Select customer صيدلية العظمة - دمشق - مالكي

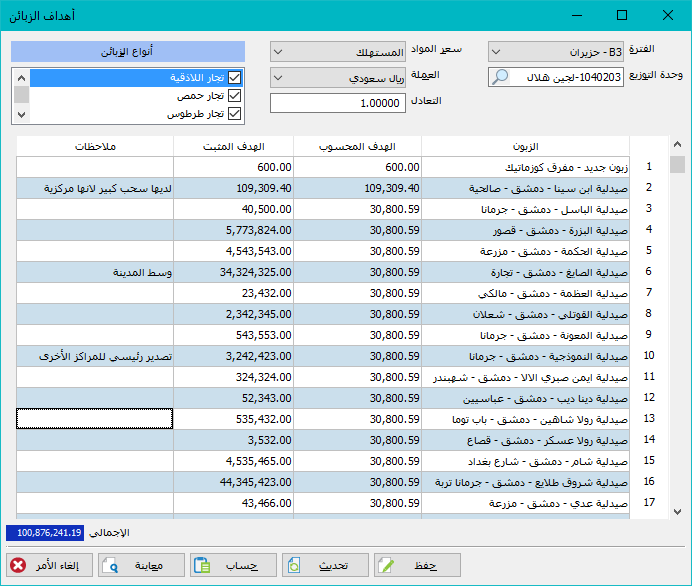tap(525, 293)
